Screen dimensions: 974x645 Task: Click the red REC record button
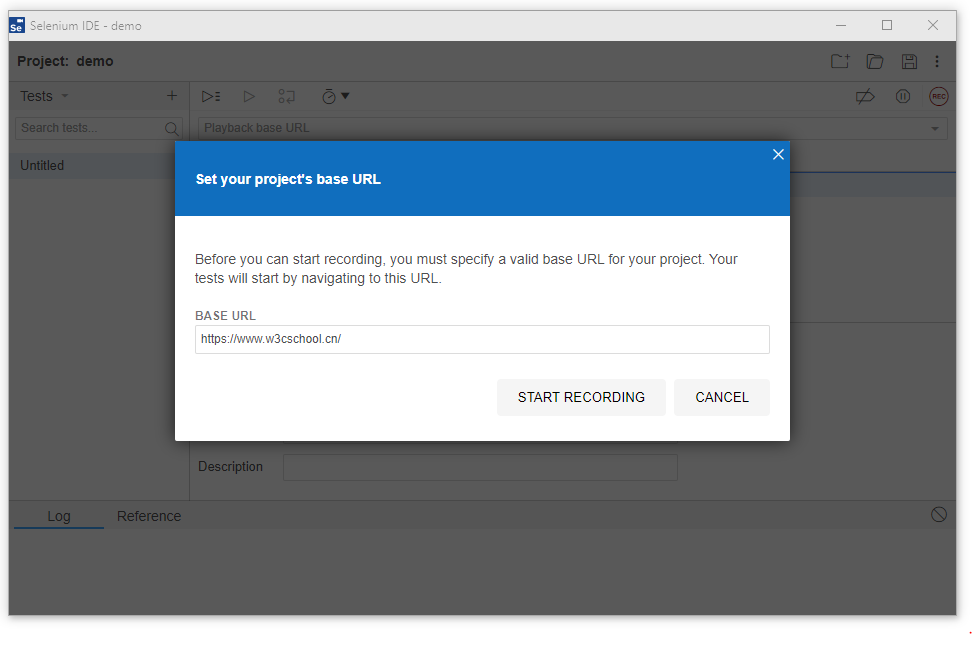tap(938, 96)
